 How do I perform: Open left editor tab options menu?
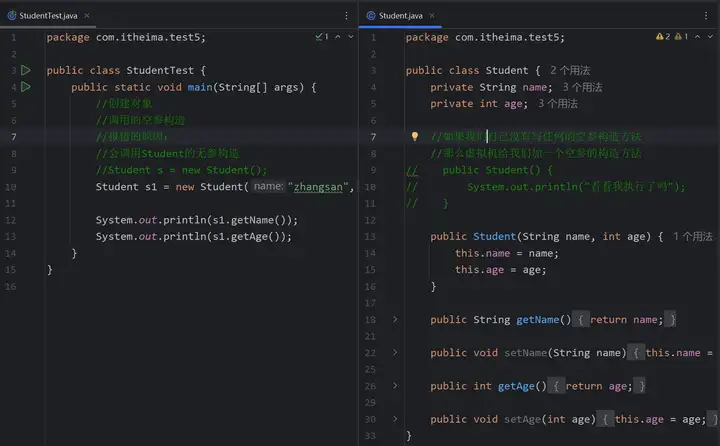tap(346, 16)
